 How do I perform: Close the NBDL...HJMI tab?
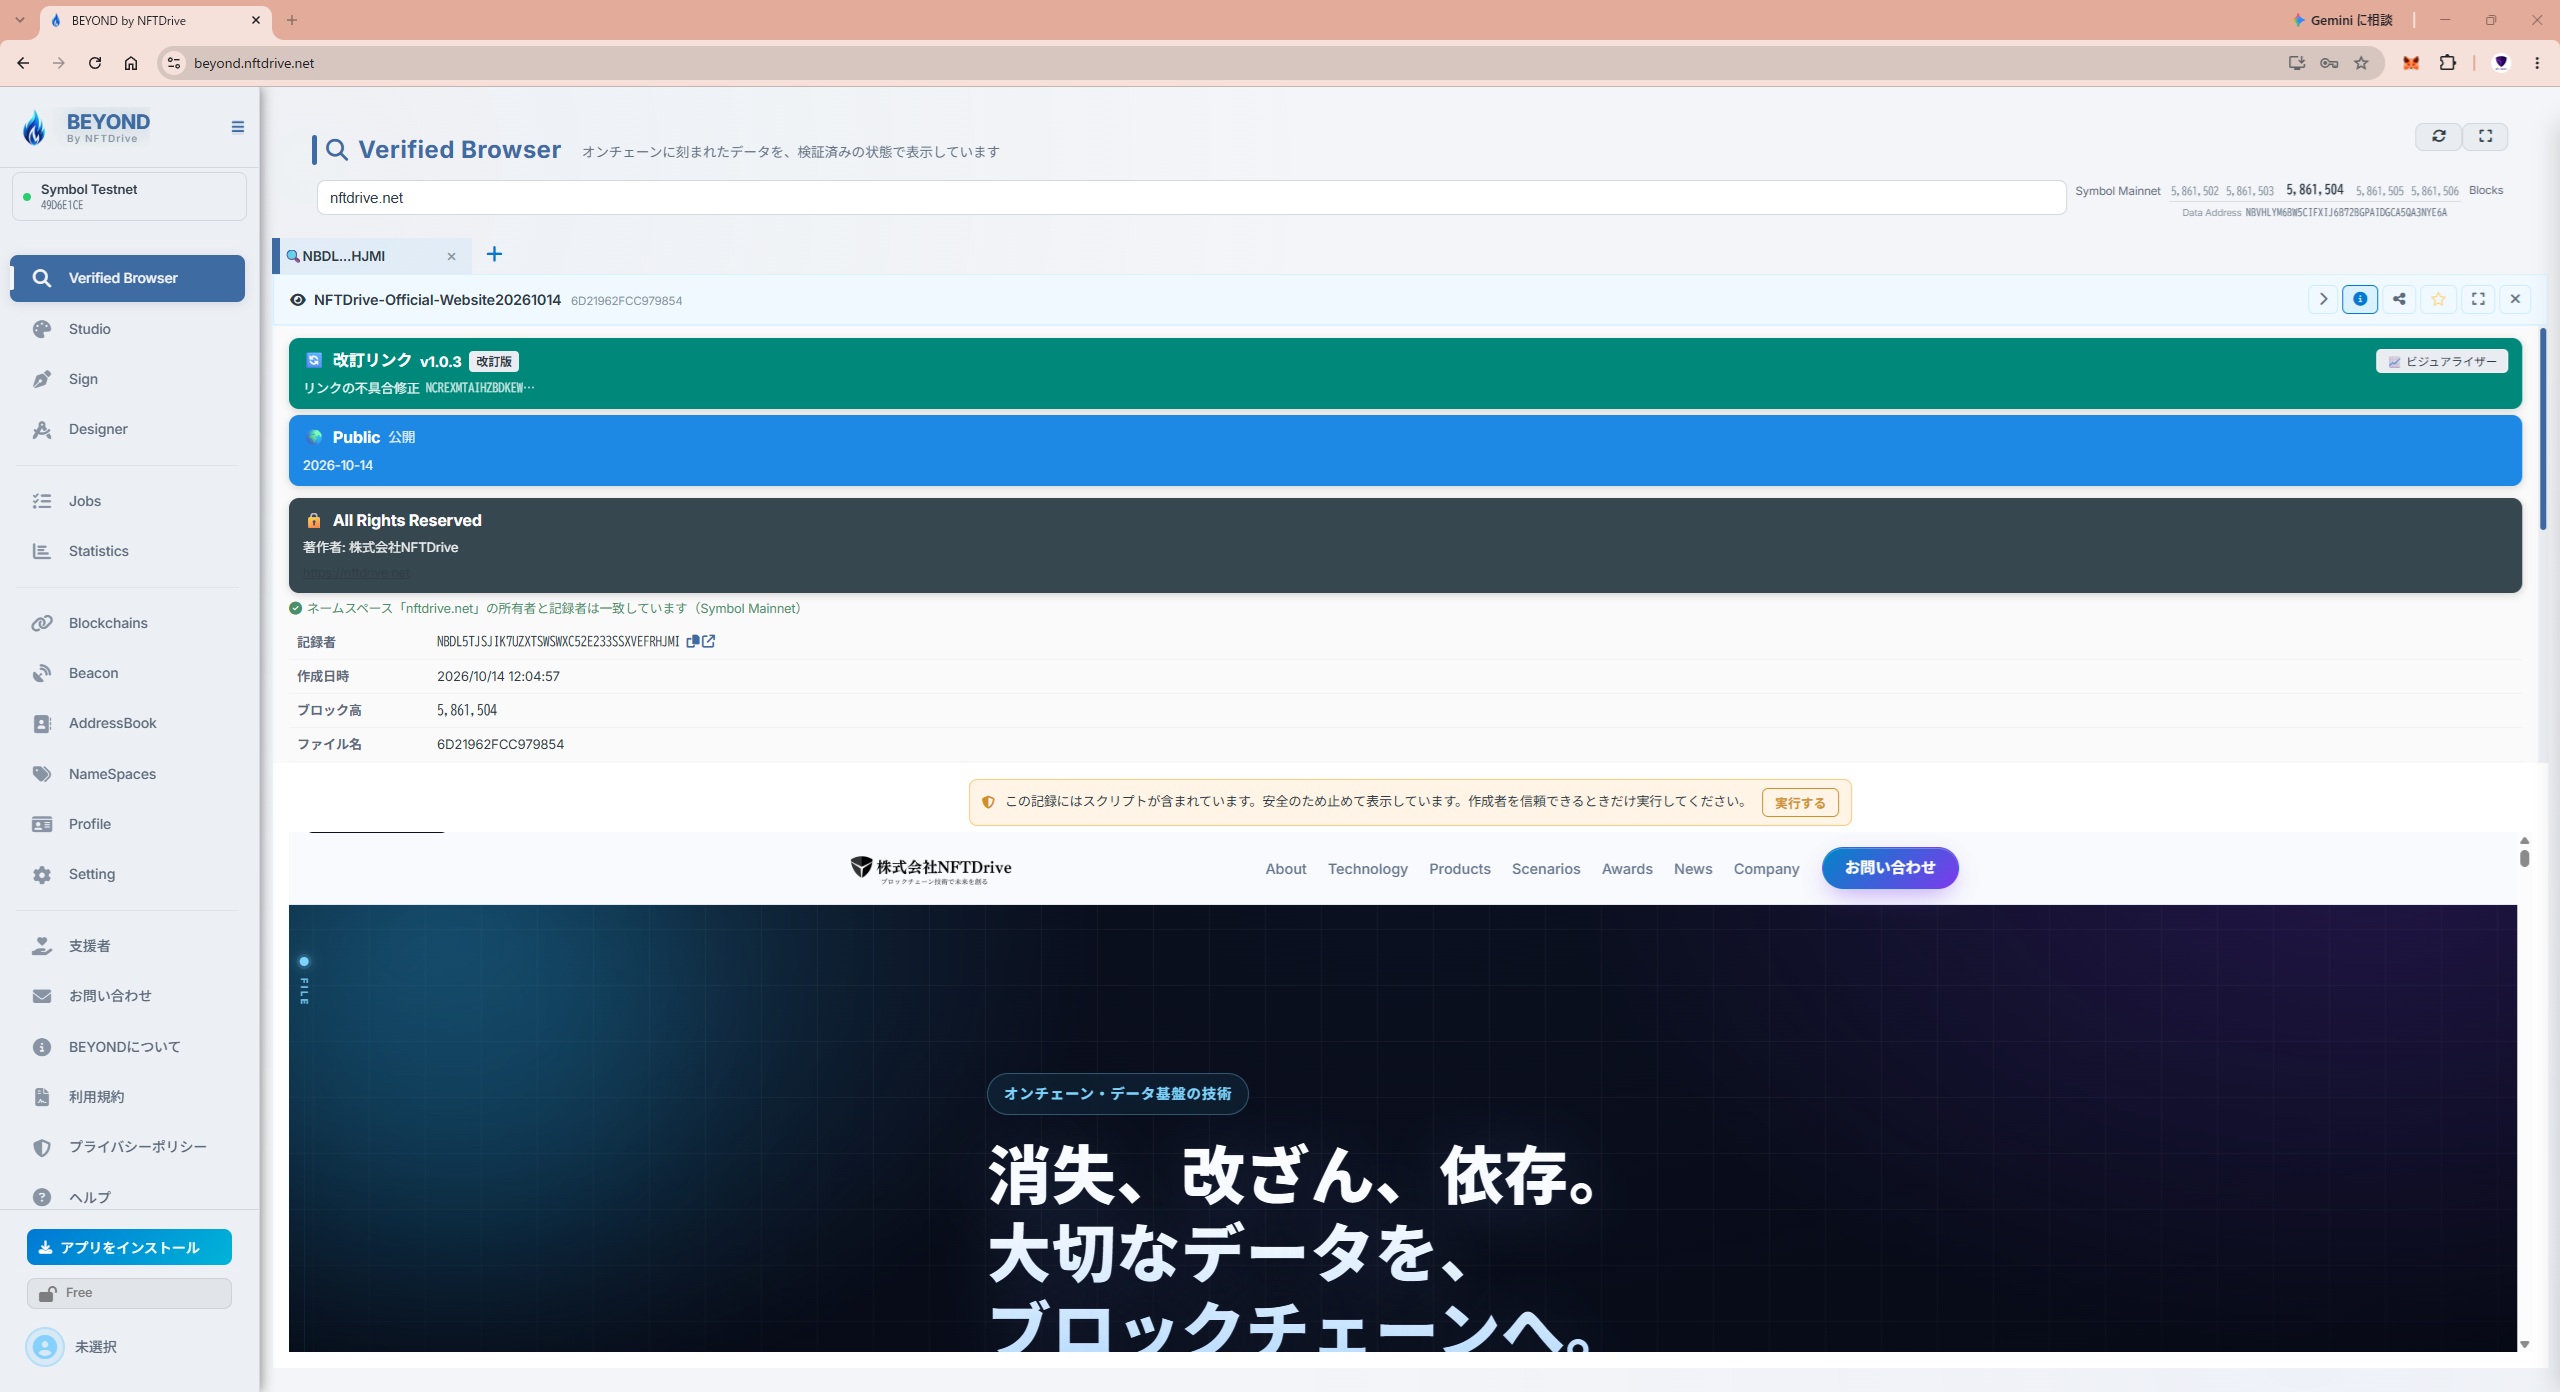[x=451, y=257]
